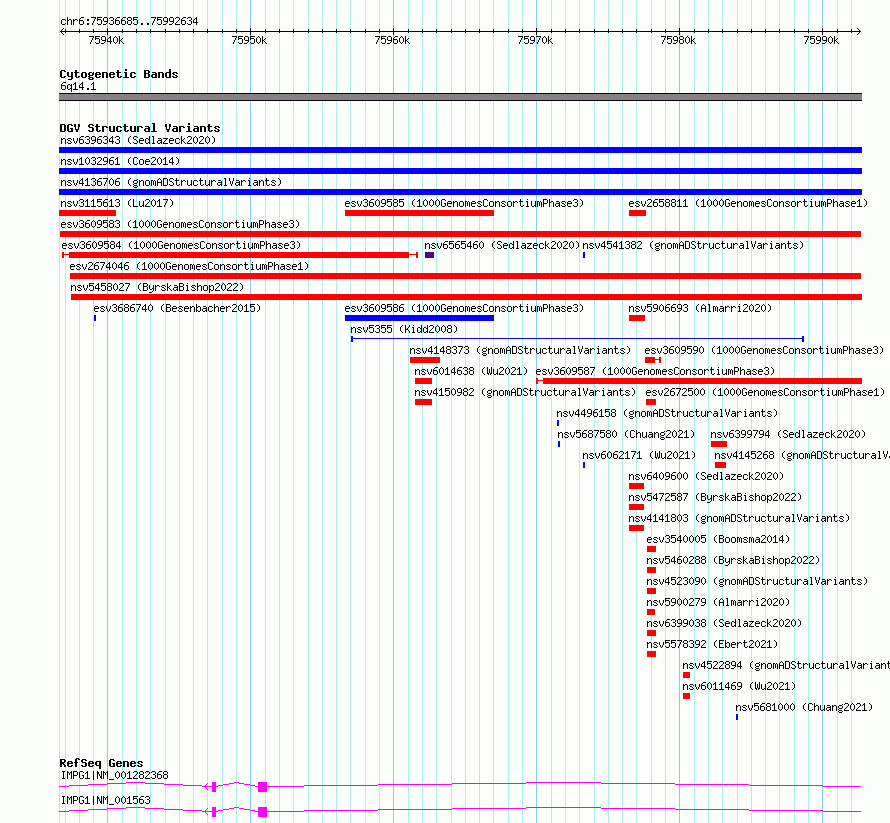Open nsv6409600 (Sedlazeck2020) label
Screen dimensions: 890x823
(x=706, y=476)
